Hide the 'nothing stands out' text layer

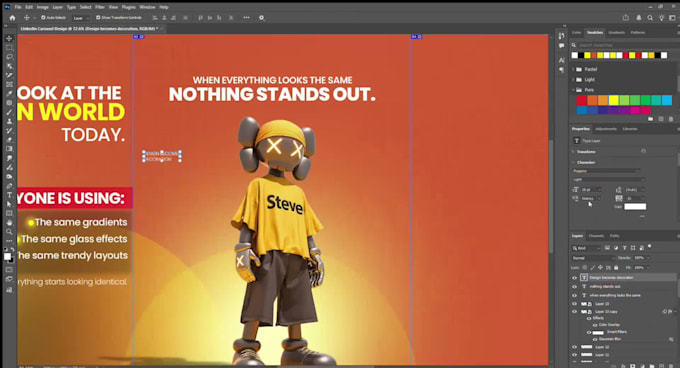(574, 287)
